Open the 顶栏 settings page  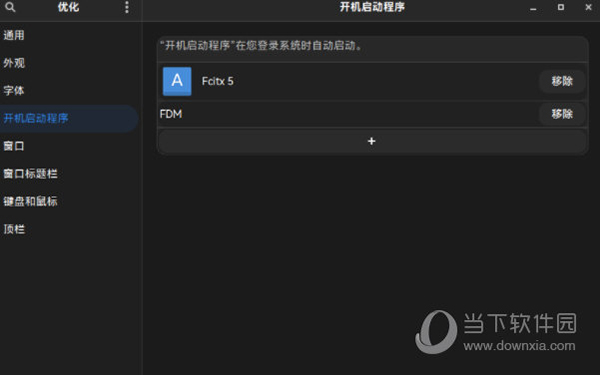pos(69,229)
